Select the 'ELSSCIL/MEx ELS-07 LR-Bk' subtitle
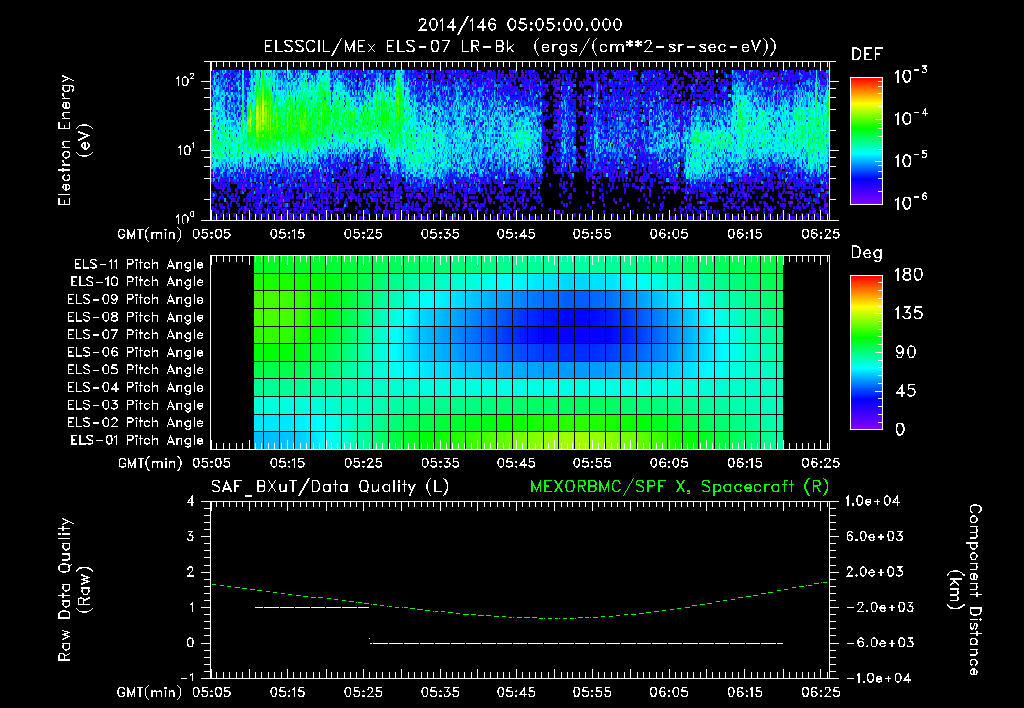 [389, 47]
